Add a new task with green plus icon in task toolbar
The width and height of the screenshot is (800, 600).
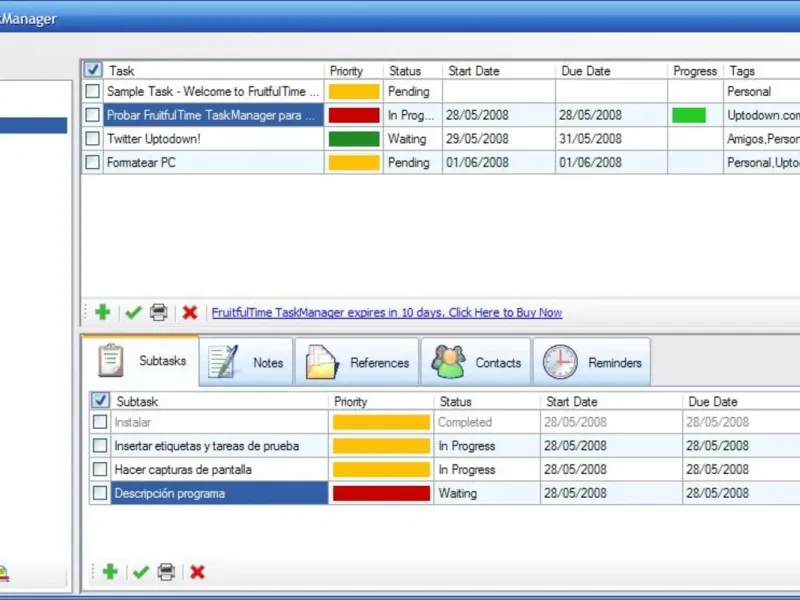(103, 312)
